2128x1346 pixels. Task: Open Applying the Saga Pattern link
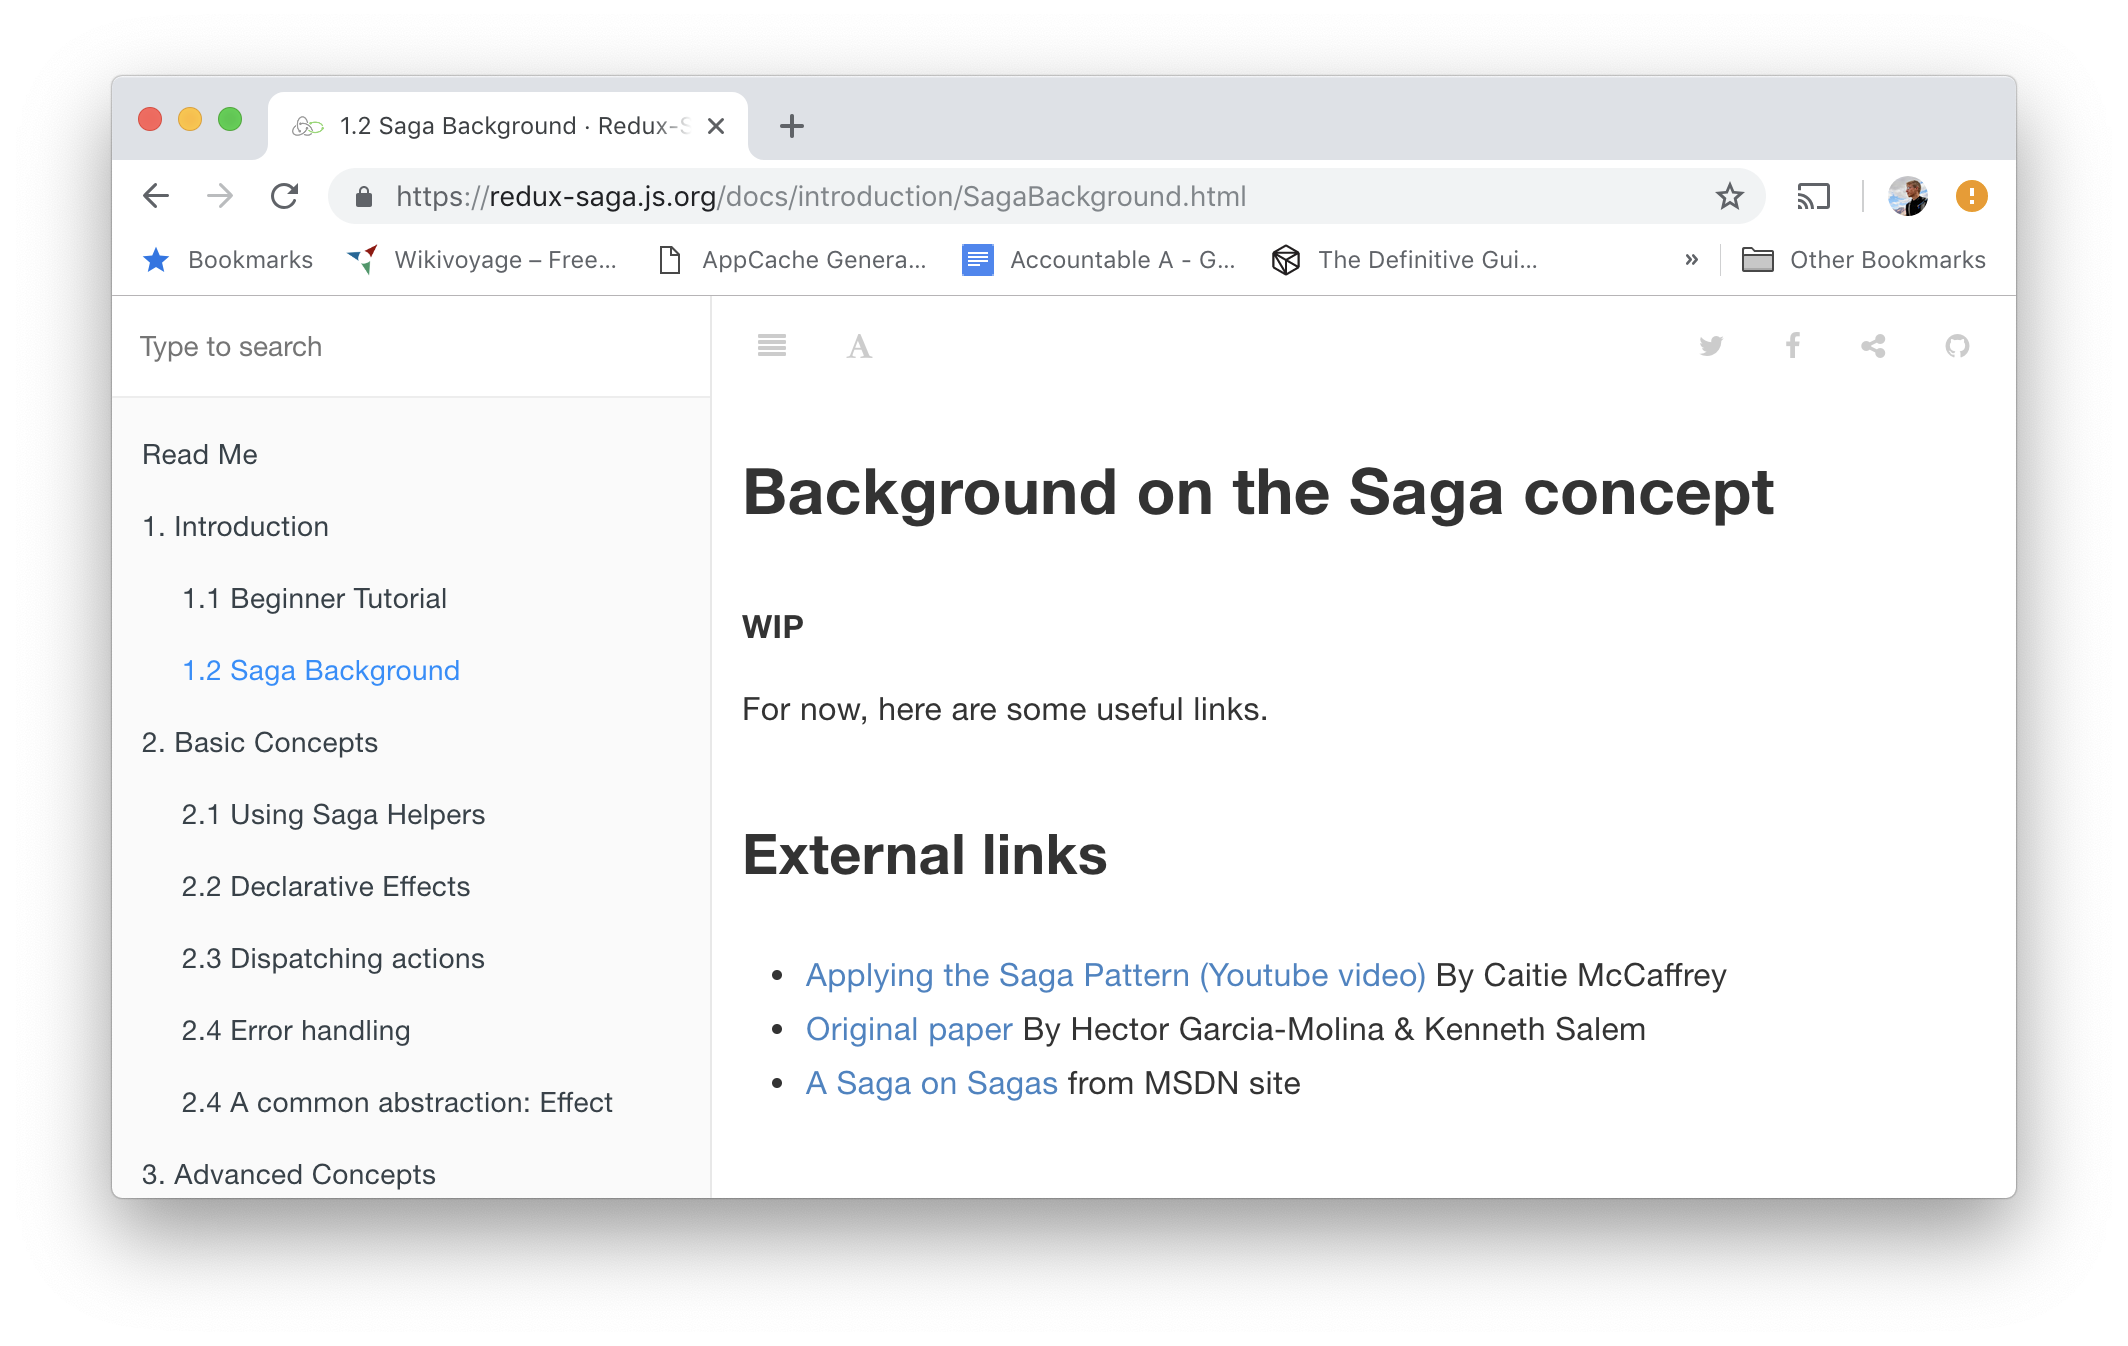pos(1115,975)
